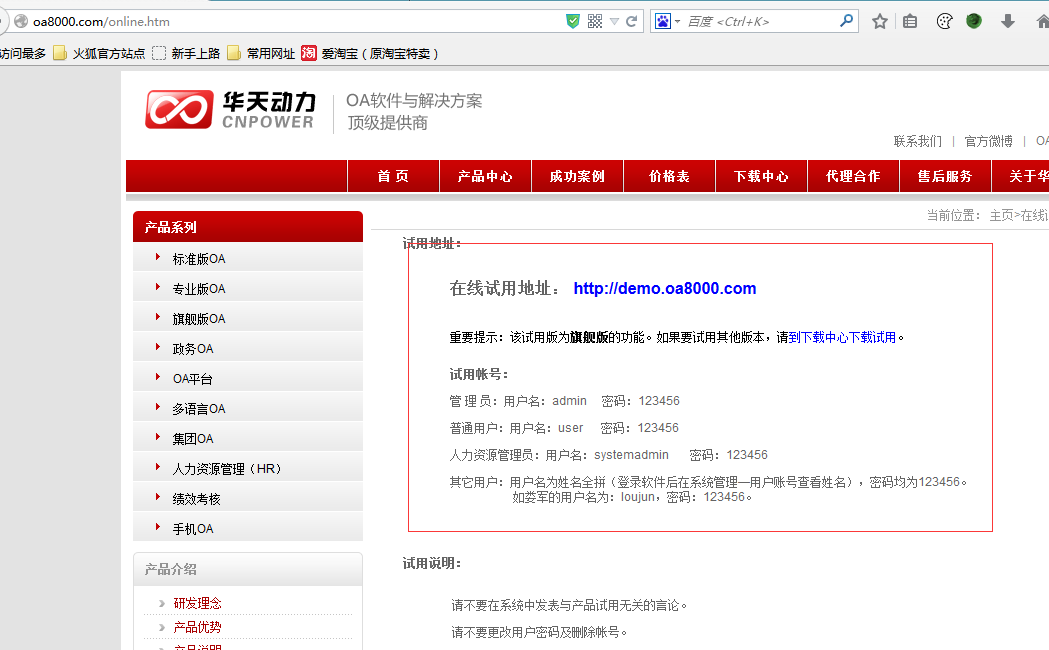Click chevron bullet beside 产品优势
The width and height of the screenshot is (1049, 650).
[161, 627]
